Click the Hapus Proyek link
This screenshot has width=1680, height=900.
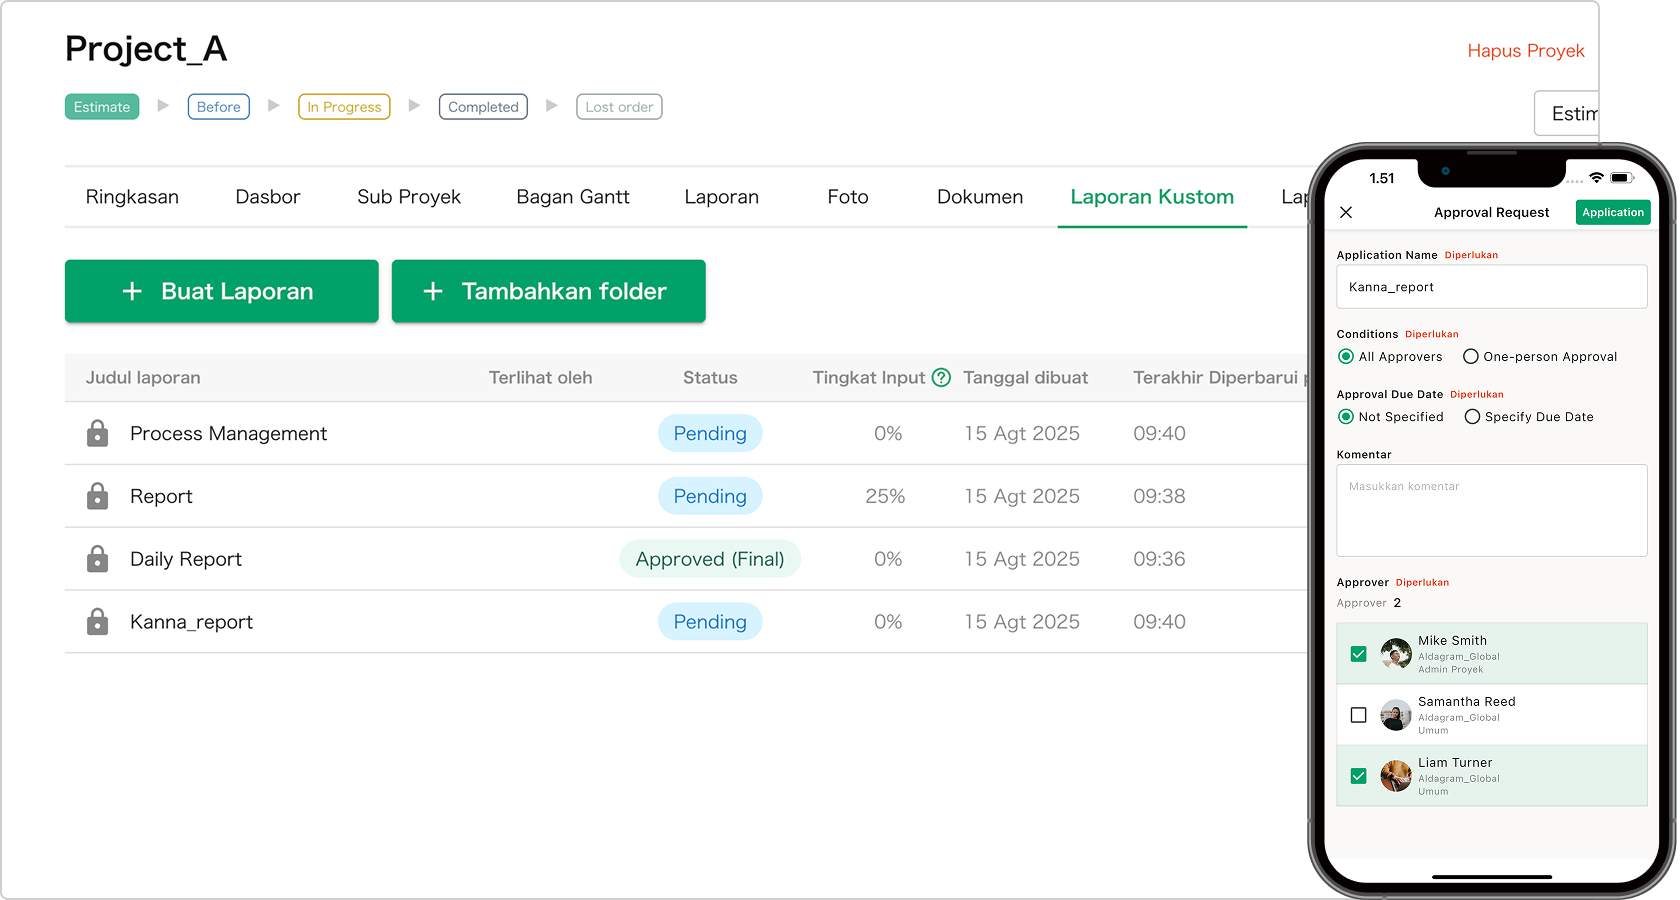coord(1525,51)
